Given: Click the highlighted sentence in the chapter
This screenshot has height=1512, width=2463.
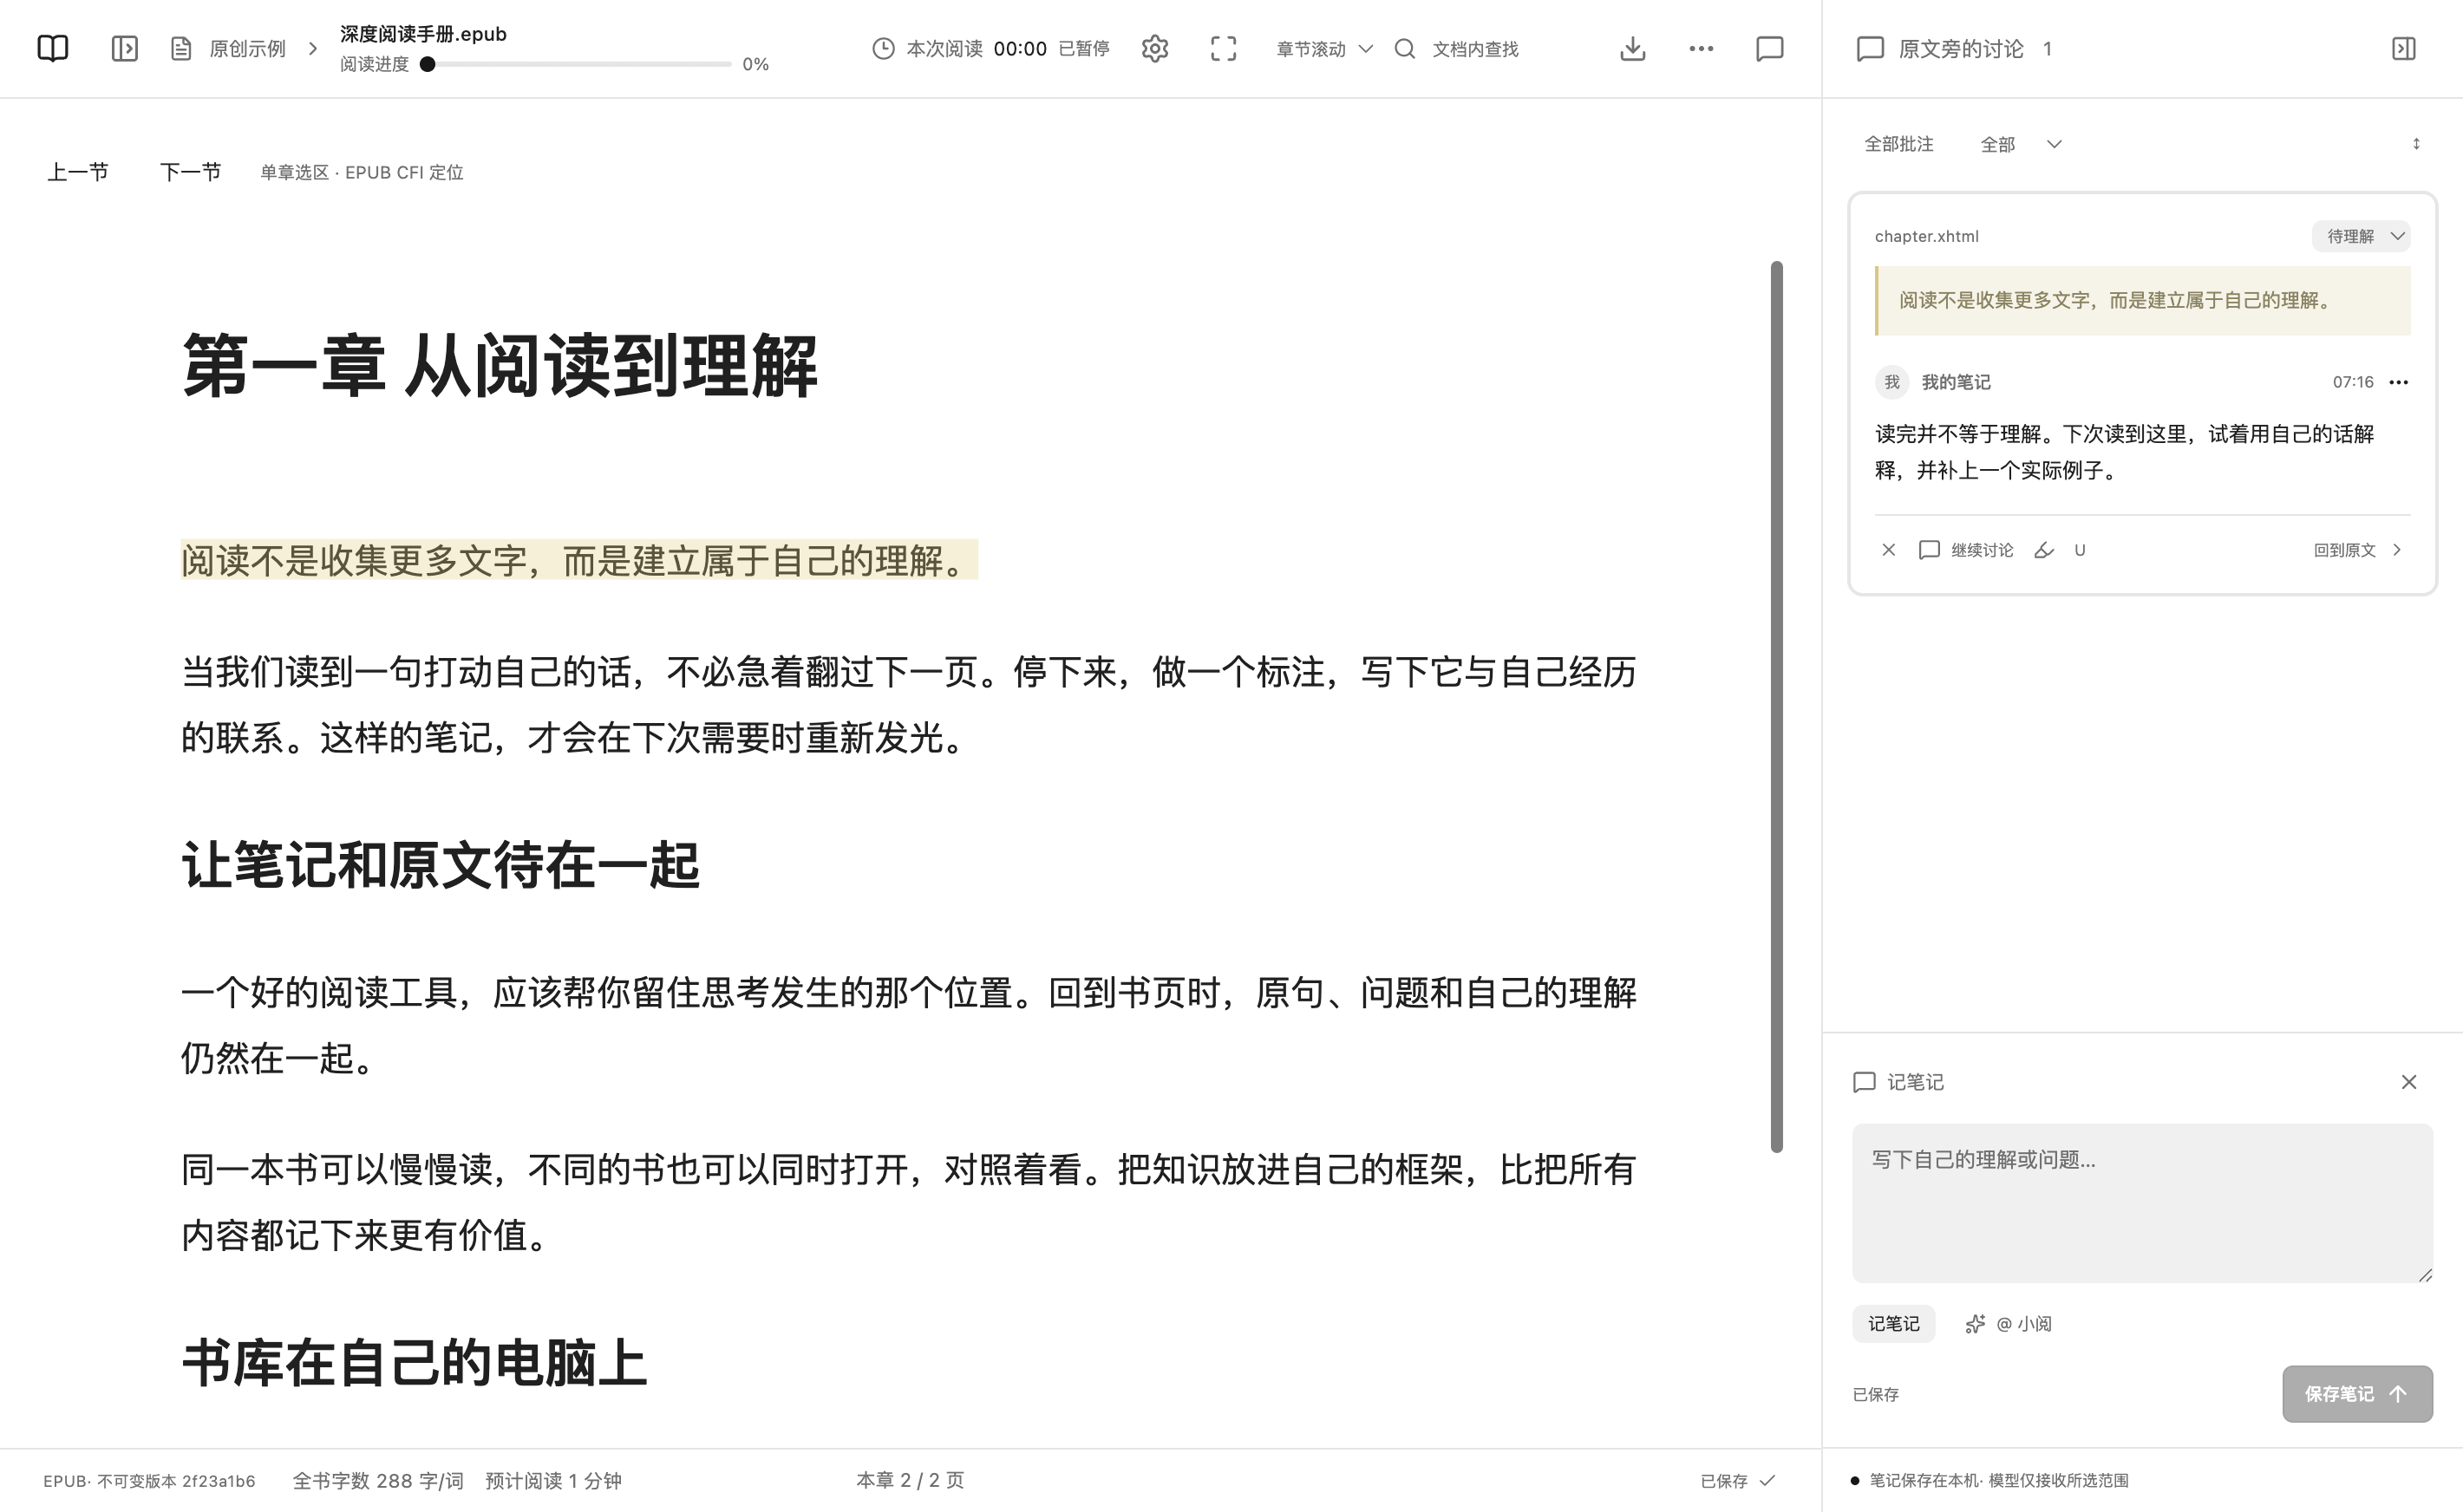Looking at the screenshot, I should [x=579, y=560].
